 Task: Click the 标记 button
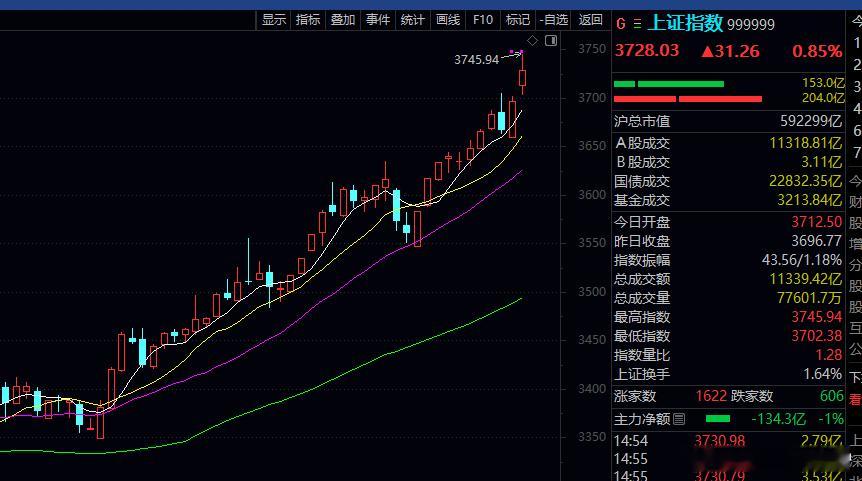(x=517, y=20)
